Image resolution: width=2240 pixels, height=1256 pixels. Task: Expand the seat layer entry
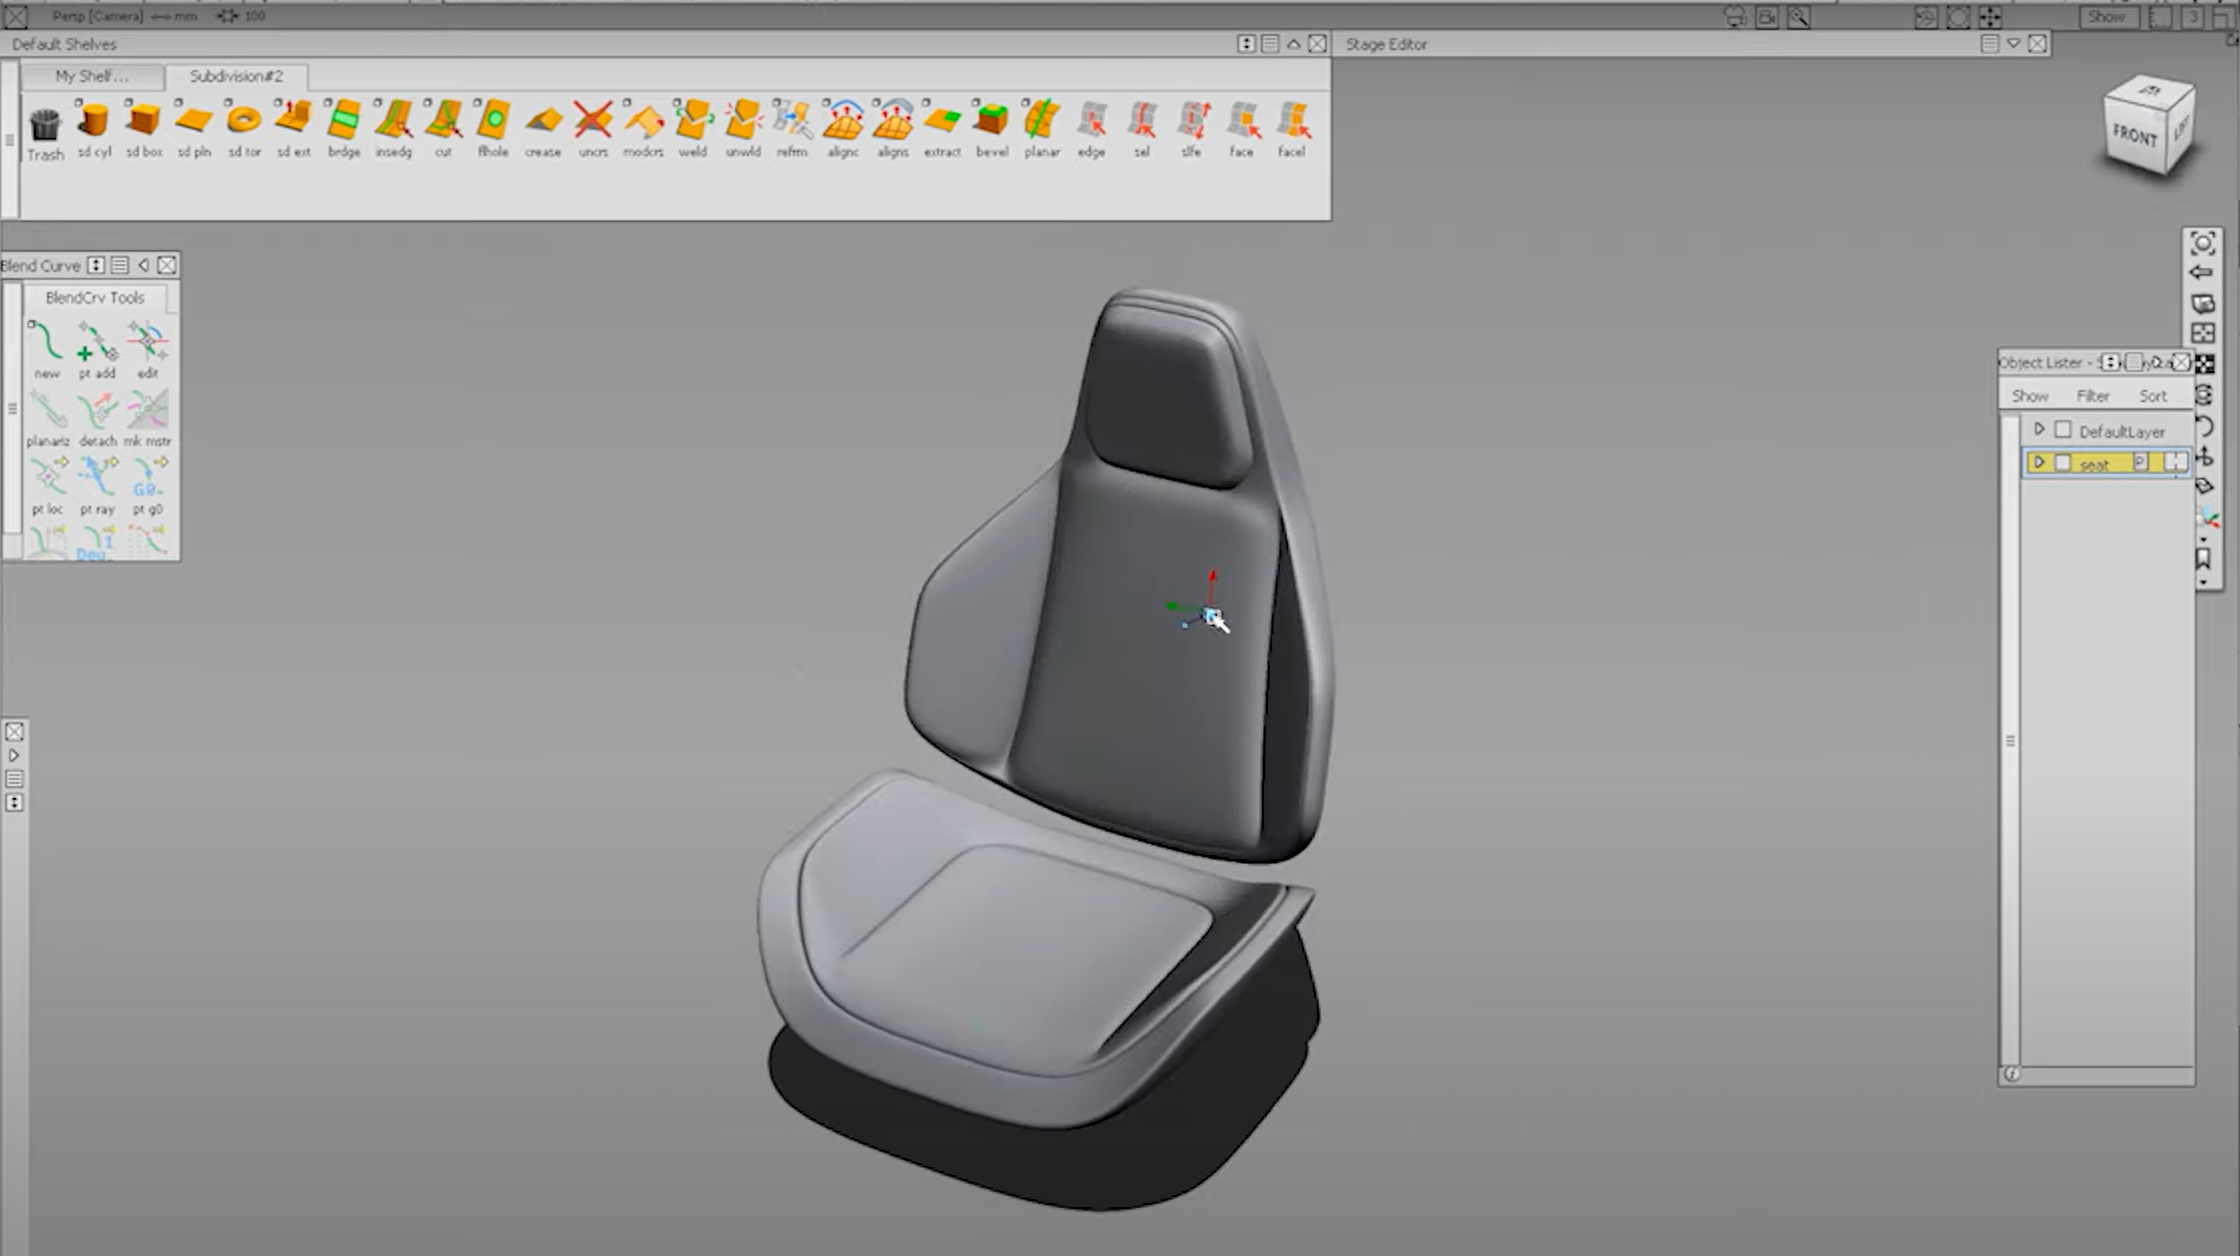(2040, 462)
